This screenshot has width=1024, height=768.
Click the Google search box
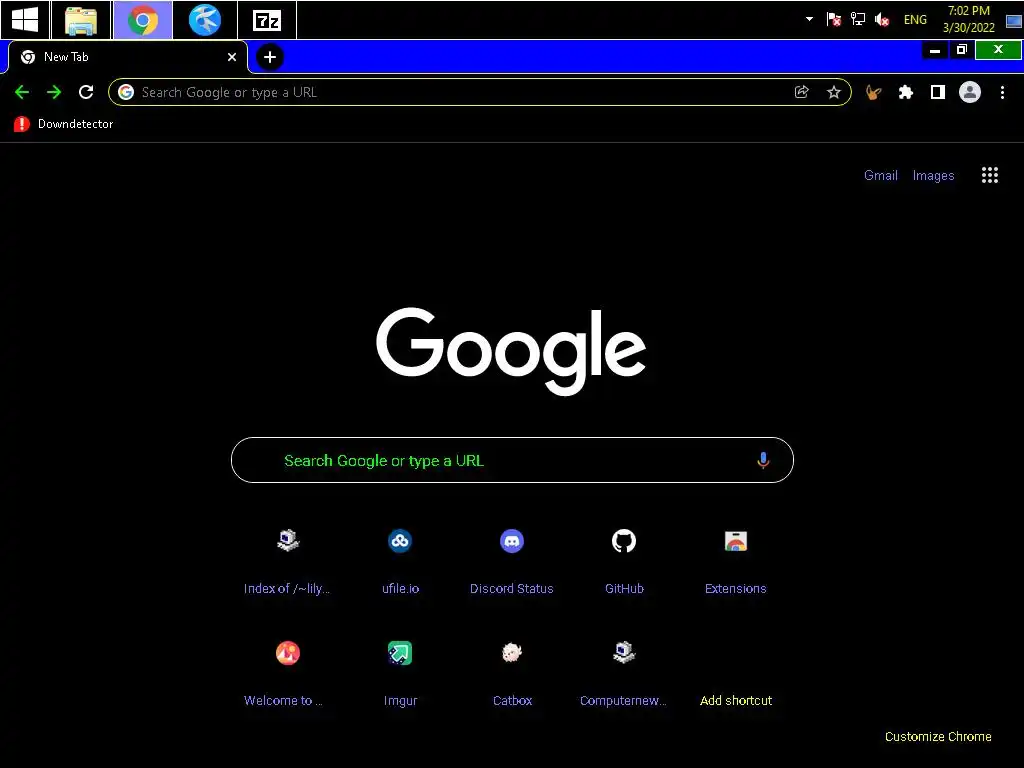[x=512, y=460]
